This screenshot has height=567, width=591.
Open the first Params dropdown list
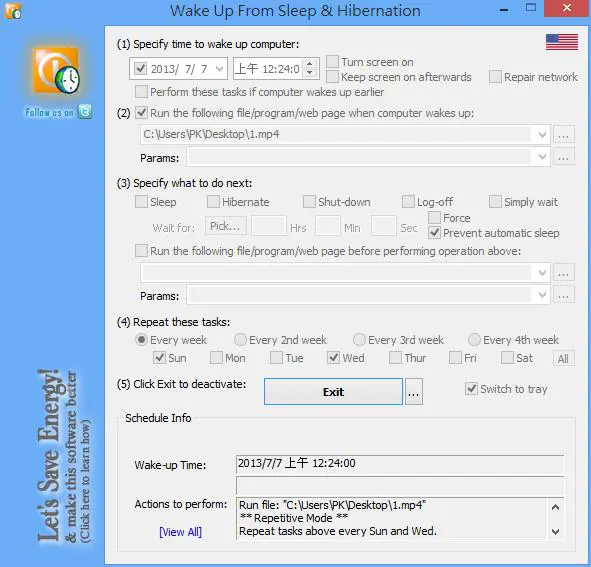click(542, 157)
